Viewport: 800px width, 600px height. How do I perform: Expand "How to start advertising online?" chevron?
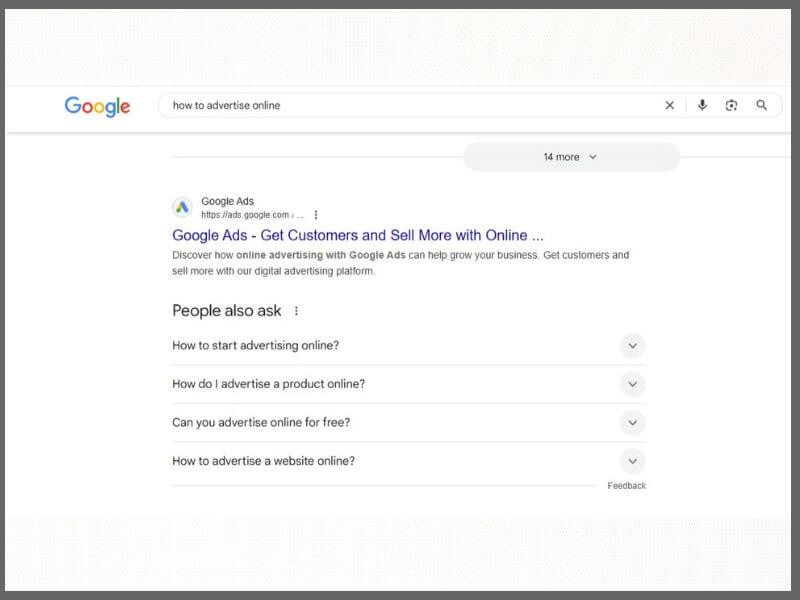coord(632,346)
